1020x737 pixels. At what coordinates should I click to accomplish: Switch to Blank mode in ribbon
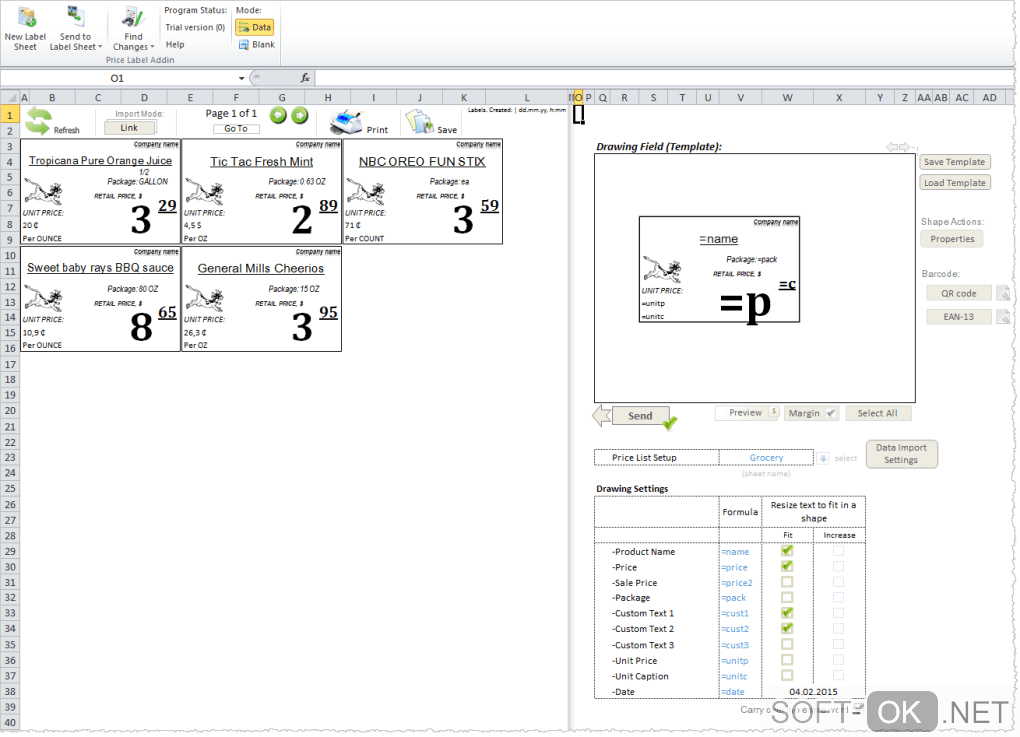coord(255,45)
